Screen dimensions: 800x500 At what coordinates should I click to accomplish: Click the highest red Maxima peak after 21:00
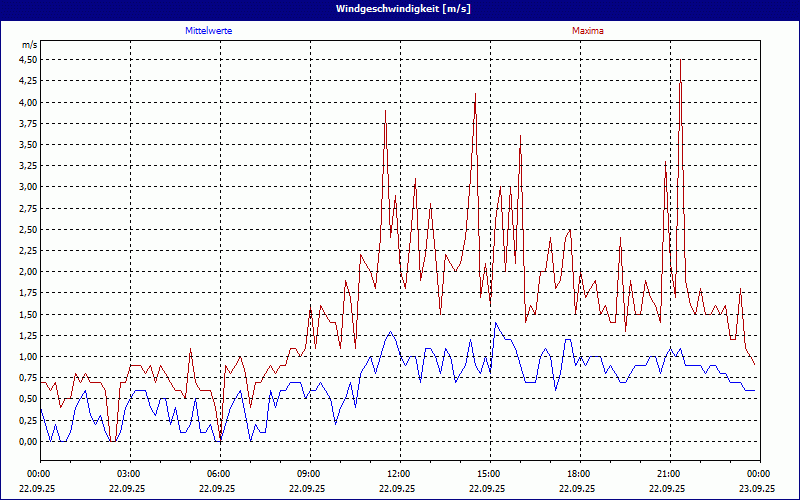coord(680,60)
